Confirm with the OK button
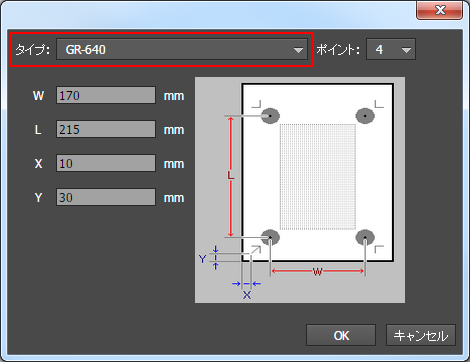 point(341,335)
